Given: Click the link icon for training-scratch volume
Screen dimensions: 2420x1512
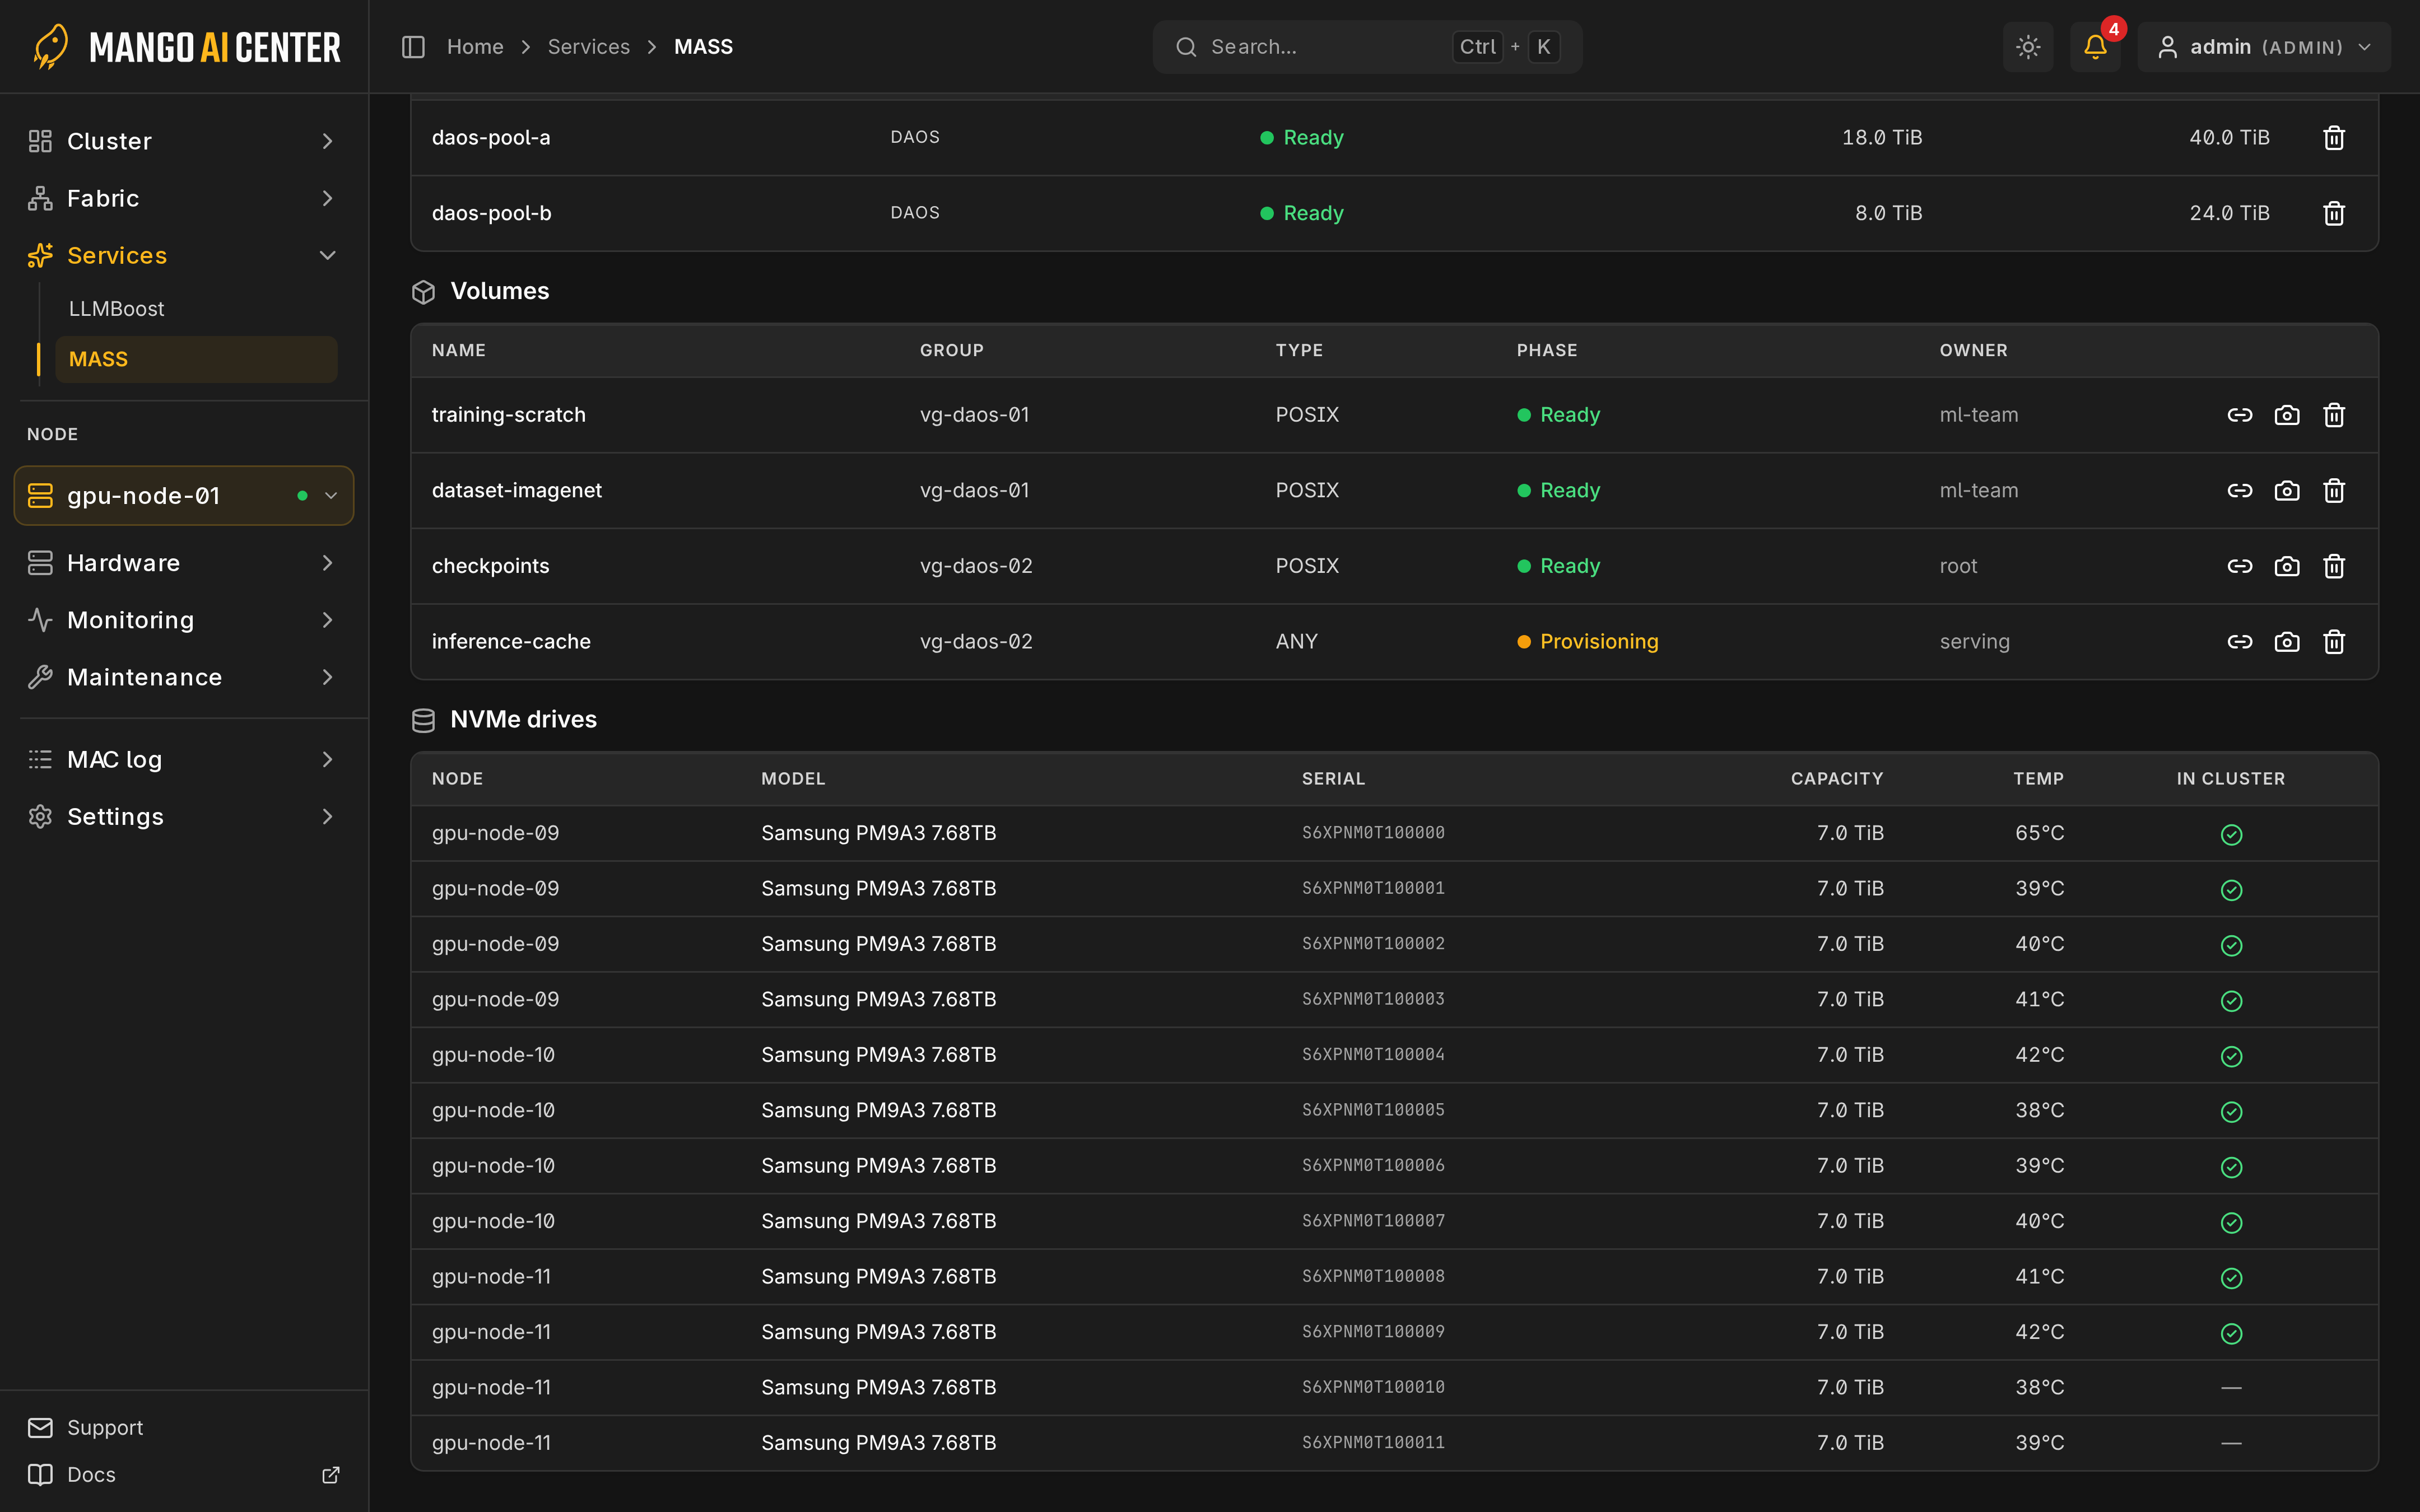Looking at the screenshot, I should (2240, 415).
